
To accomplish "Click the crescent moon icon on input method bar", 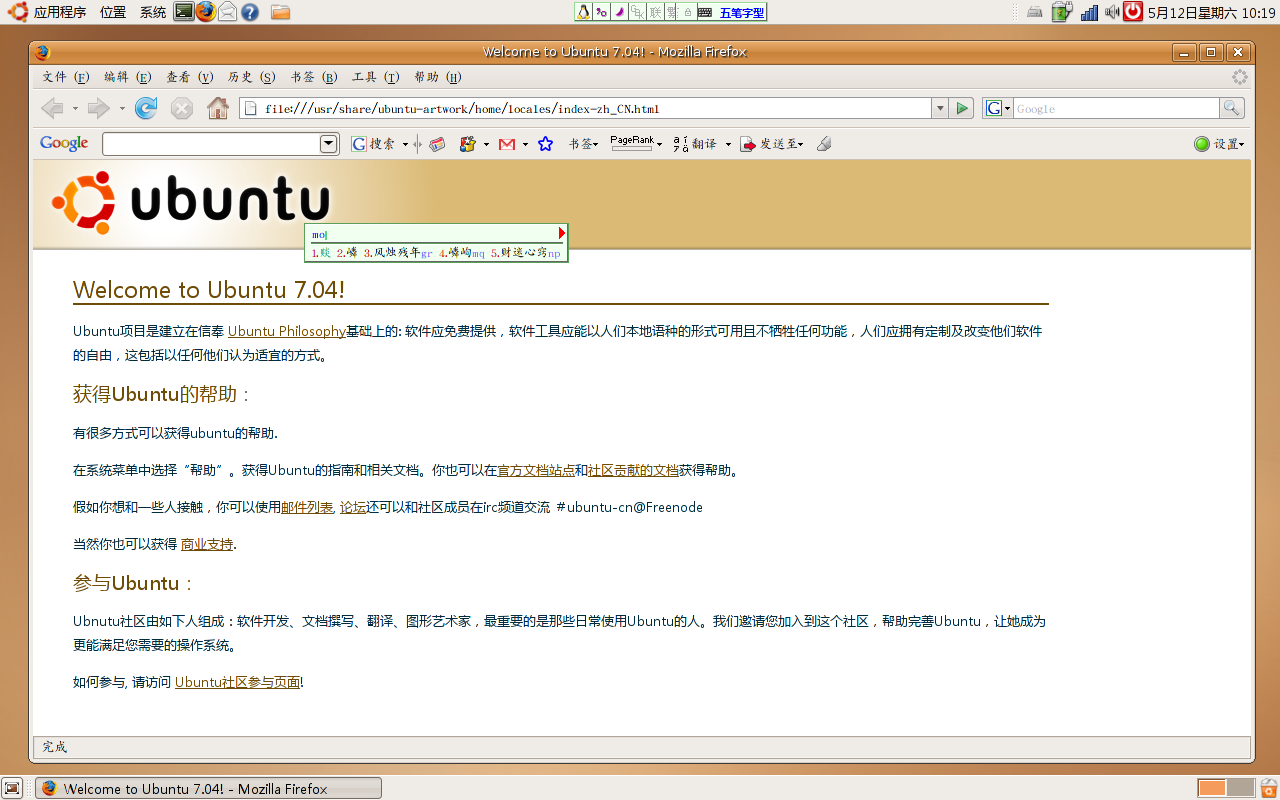I will (618, 12).
